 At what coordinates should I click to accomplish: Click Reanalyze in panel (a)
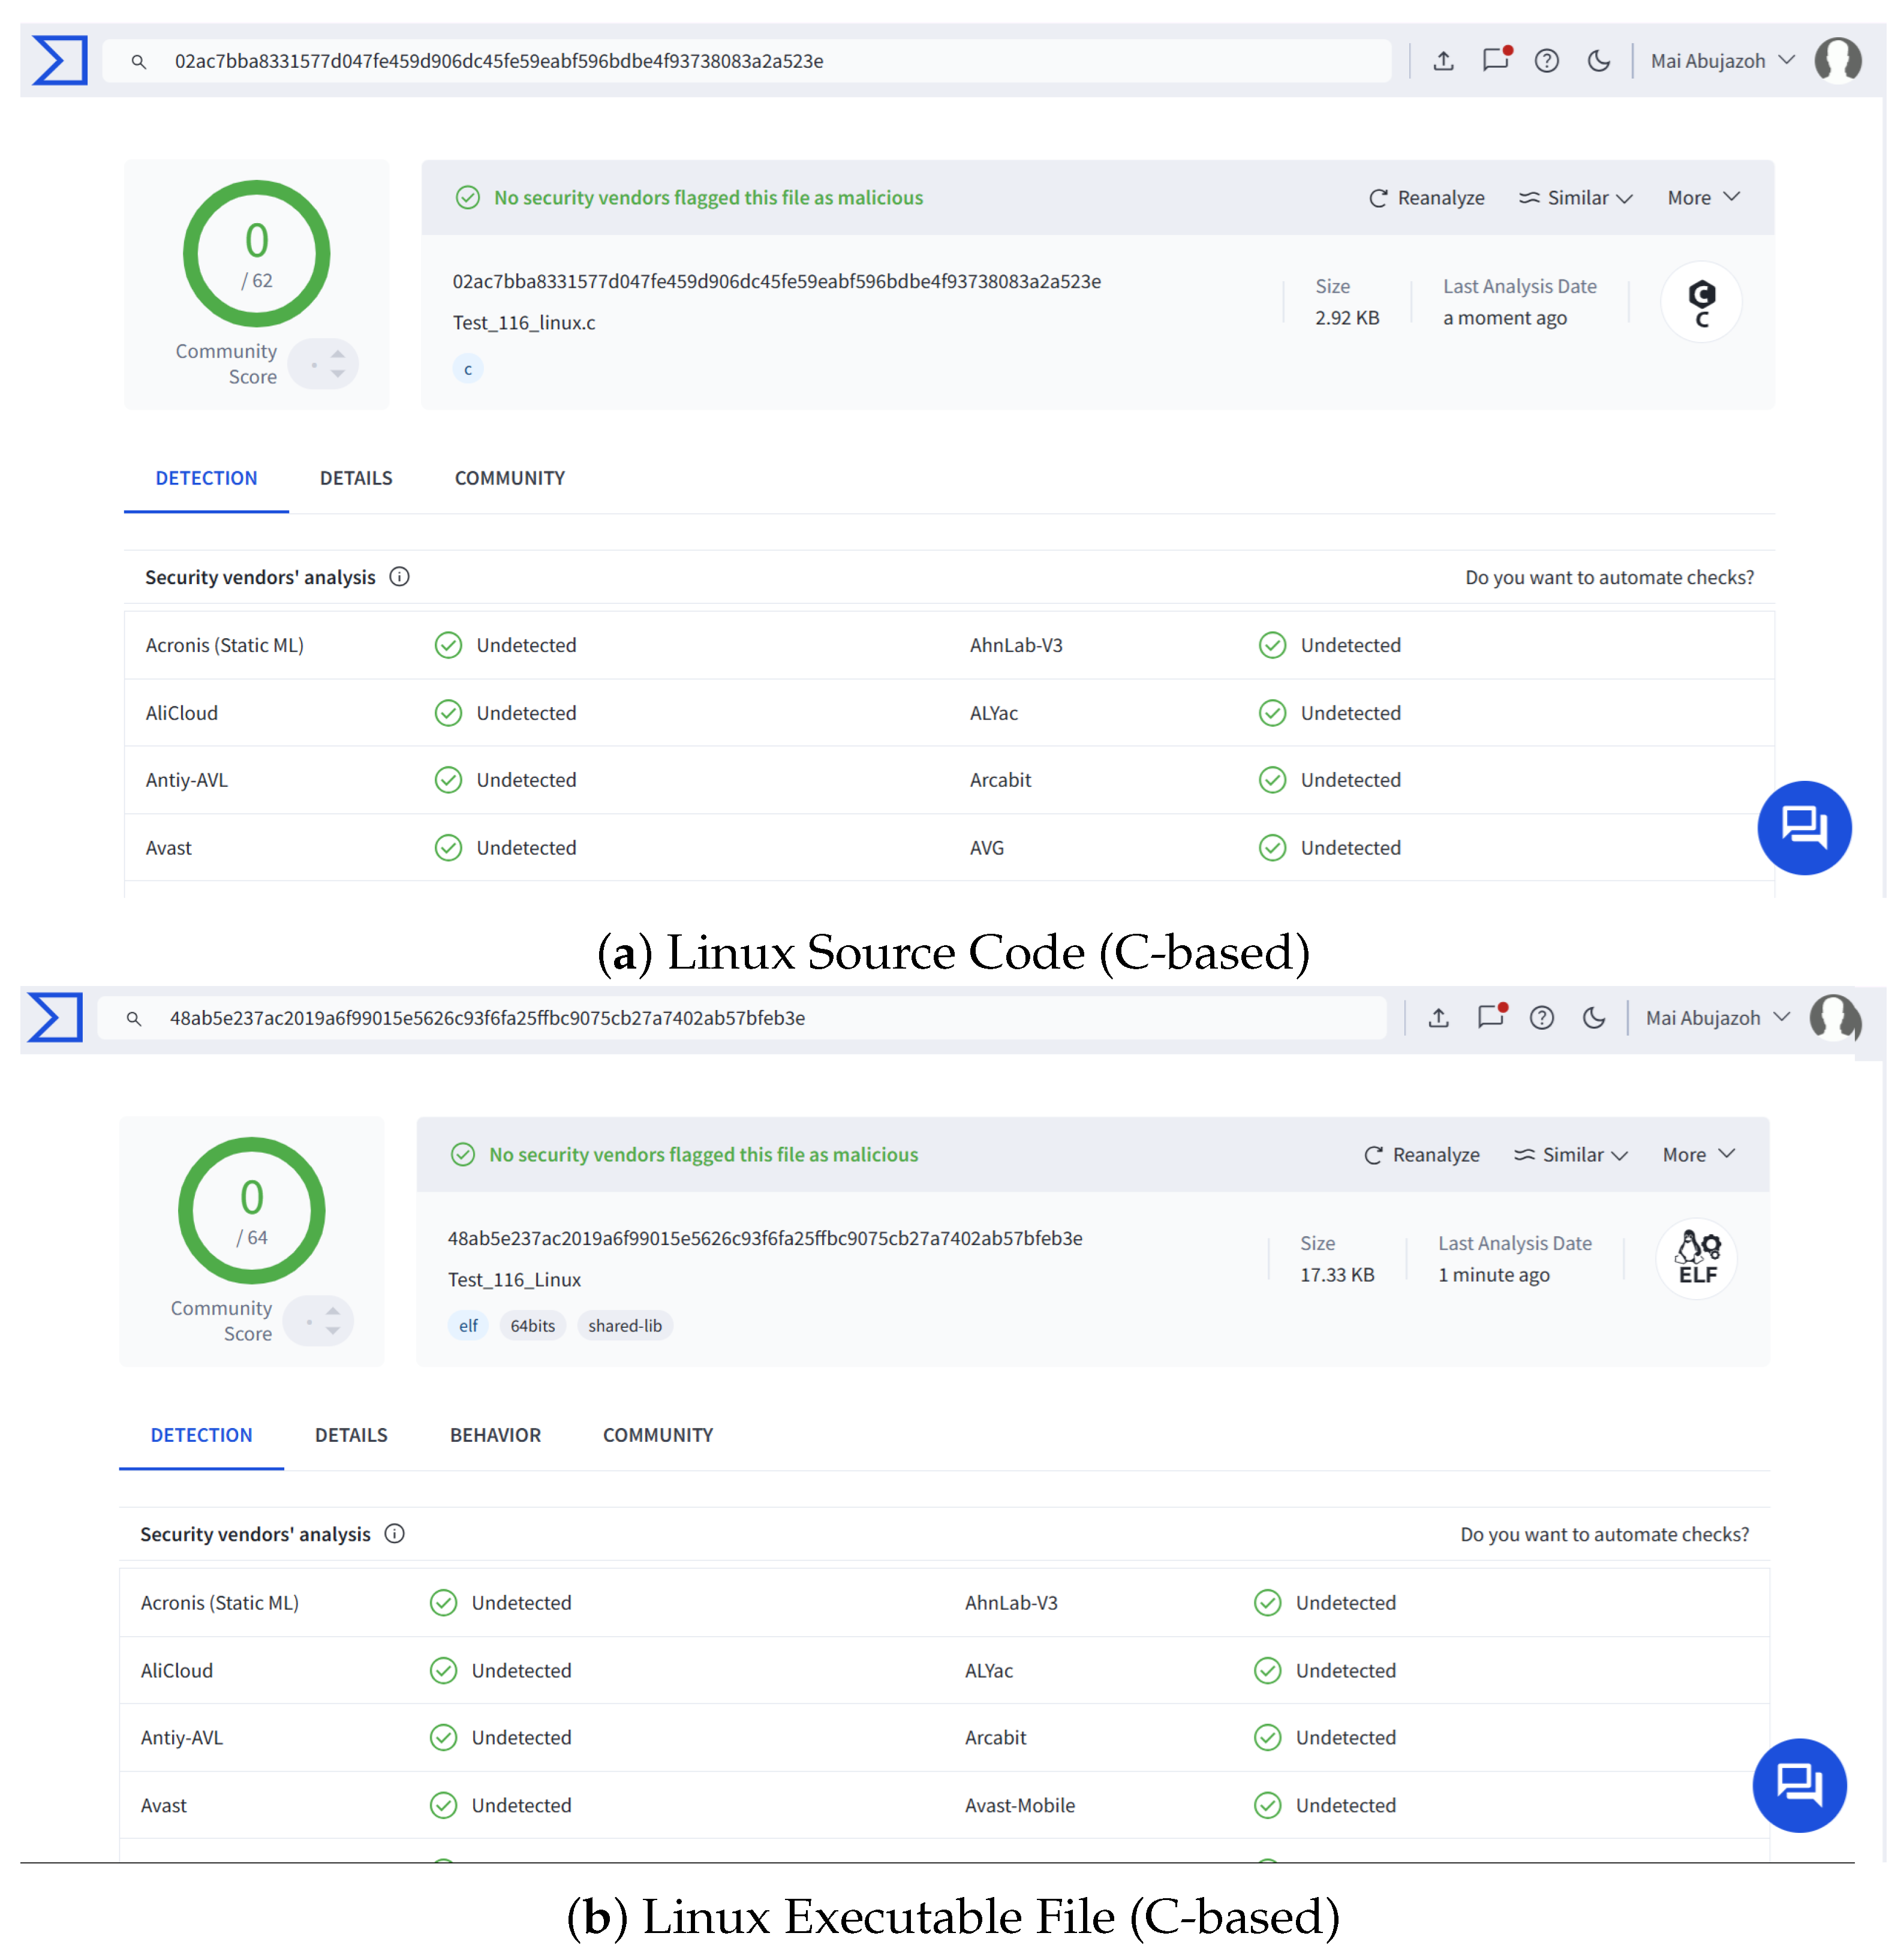(x=1427, y=198)
